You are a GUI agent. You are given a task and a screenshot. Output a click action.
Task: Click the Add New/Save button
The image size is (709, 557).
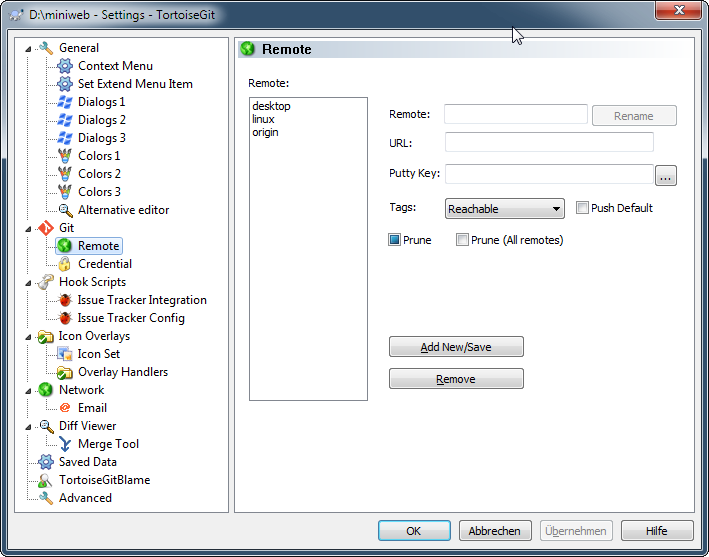click(456, 347)
